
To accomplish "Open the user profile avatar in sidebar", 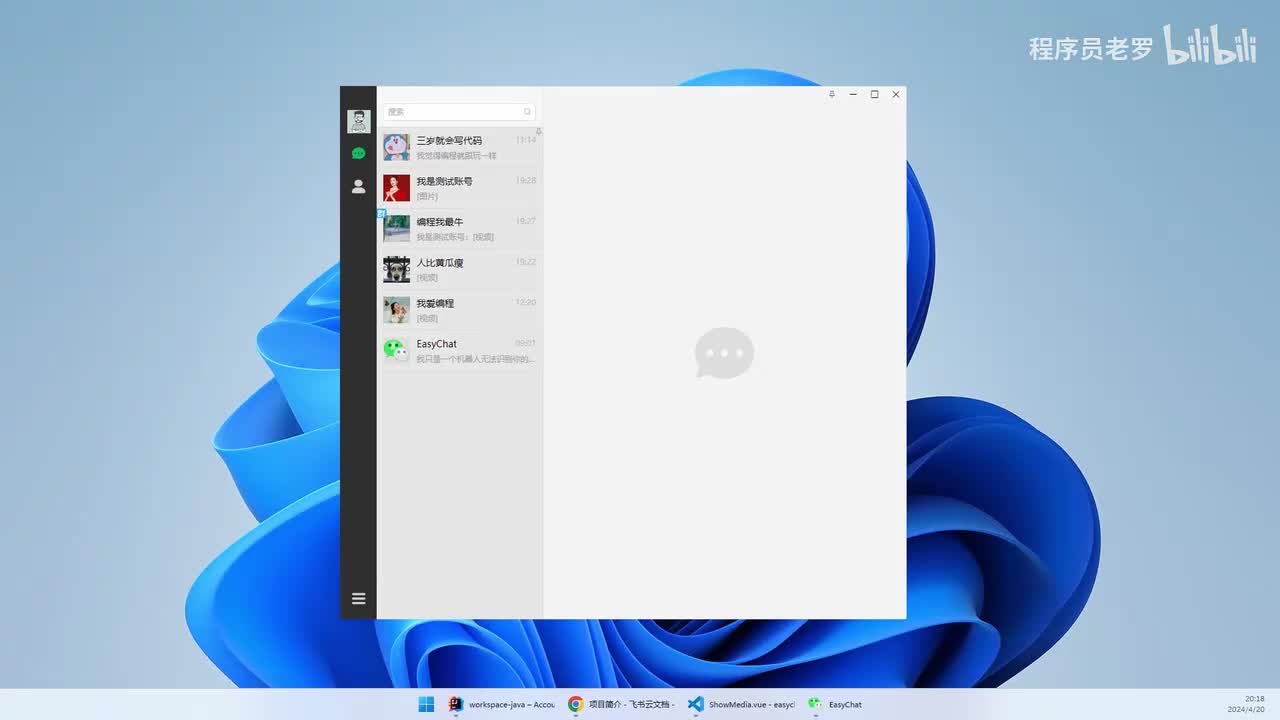I will point(359,121).
